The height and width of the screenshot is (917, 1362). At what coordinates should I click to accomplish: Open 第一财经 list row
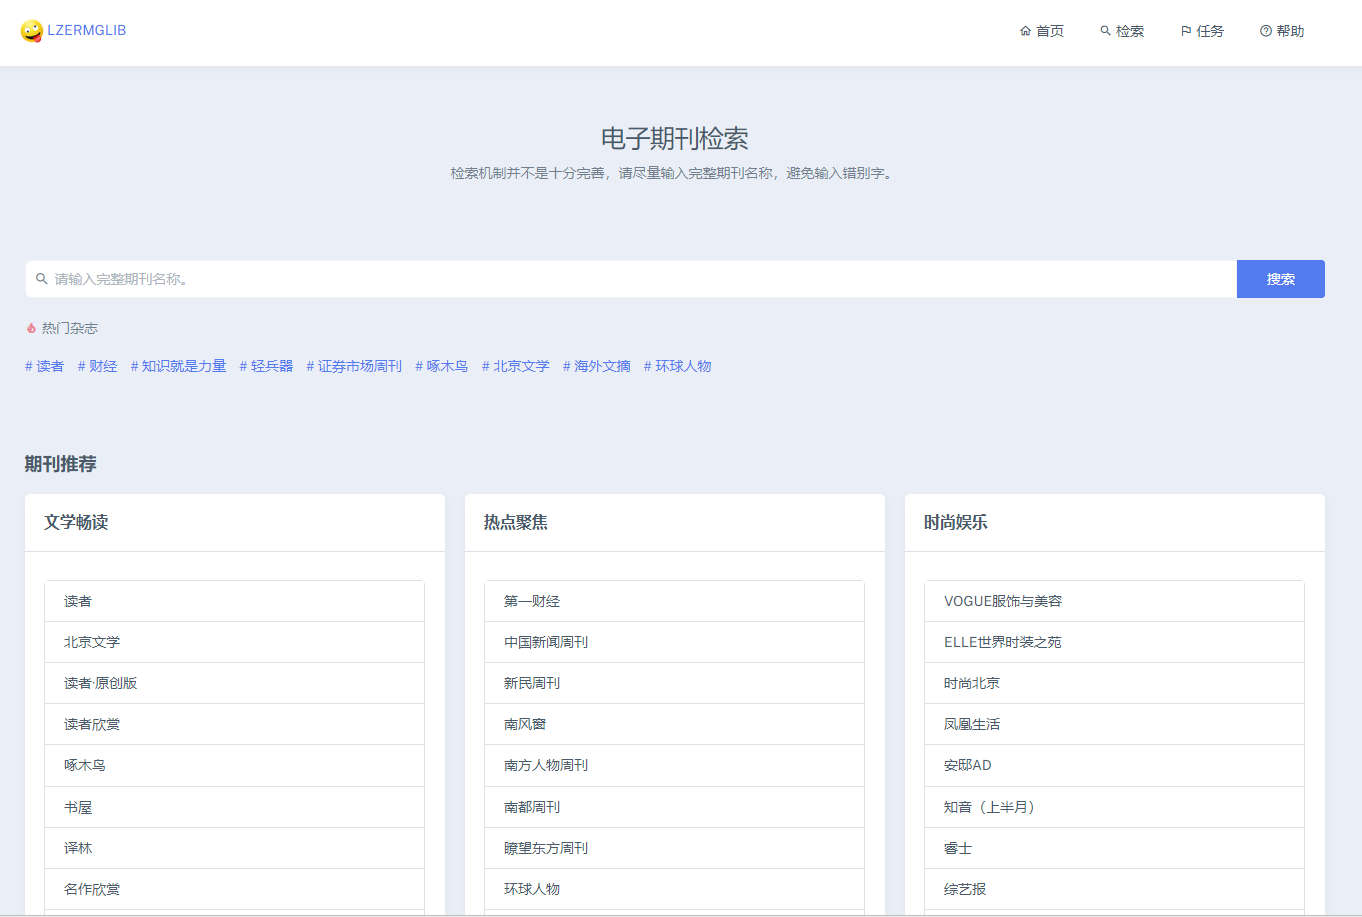point(675,601)
